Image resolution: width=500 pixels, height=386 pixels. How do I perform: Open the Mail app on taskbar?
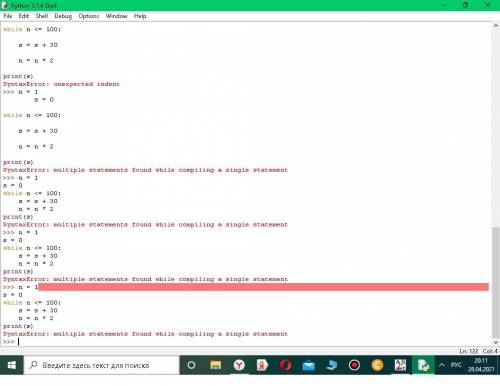pyautogui.click(x=309, y=365)
